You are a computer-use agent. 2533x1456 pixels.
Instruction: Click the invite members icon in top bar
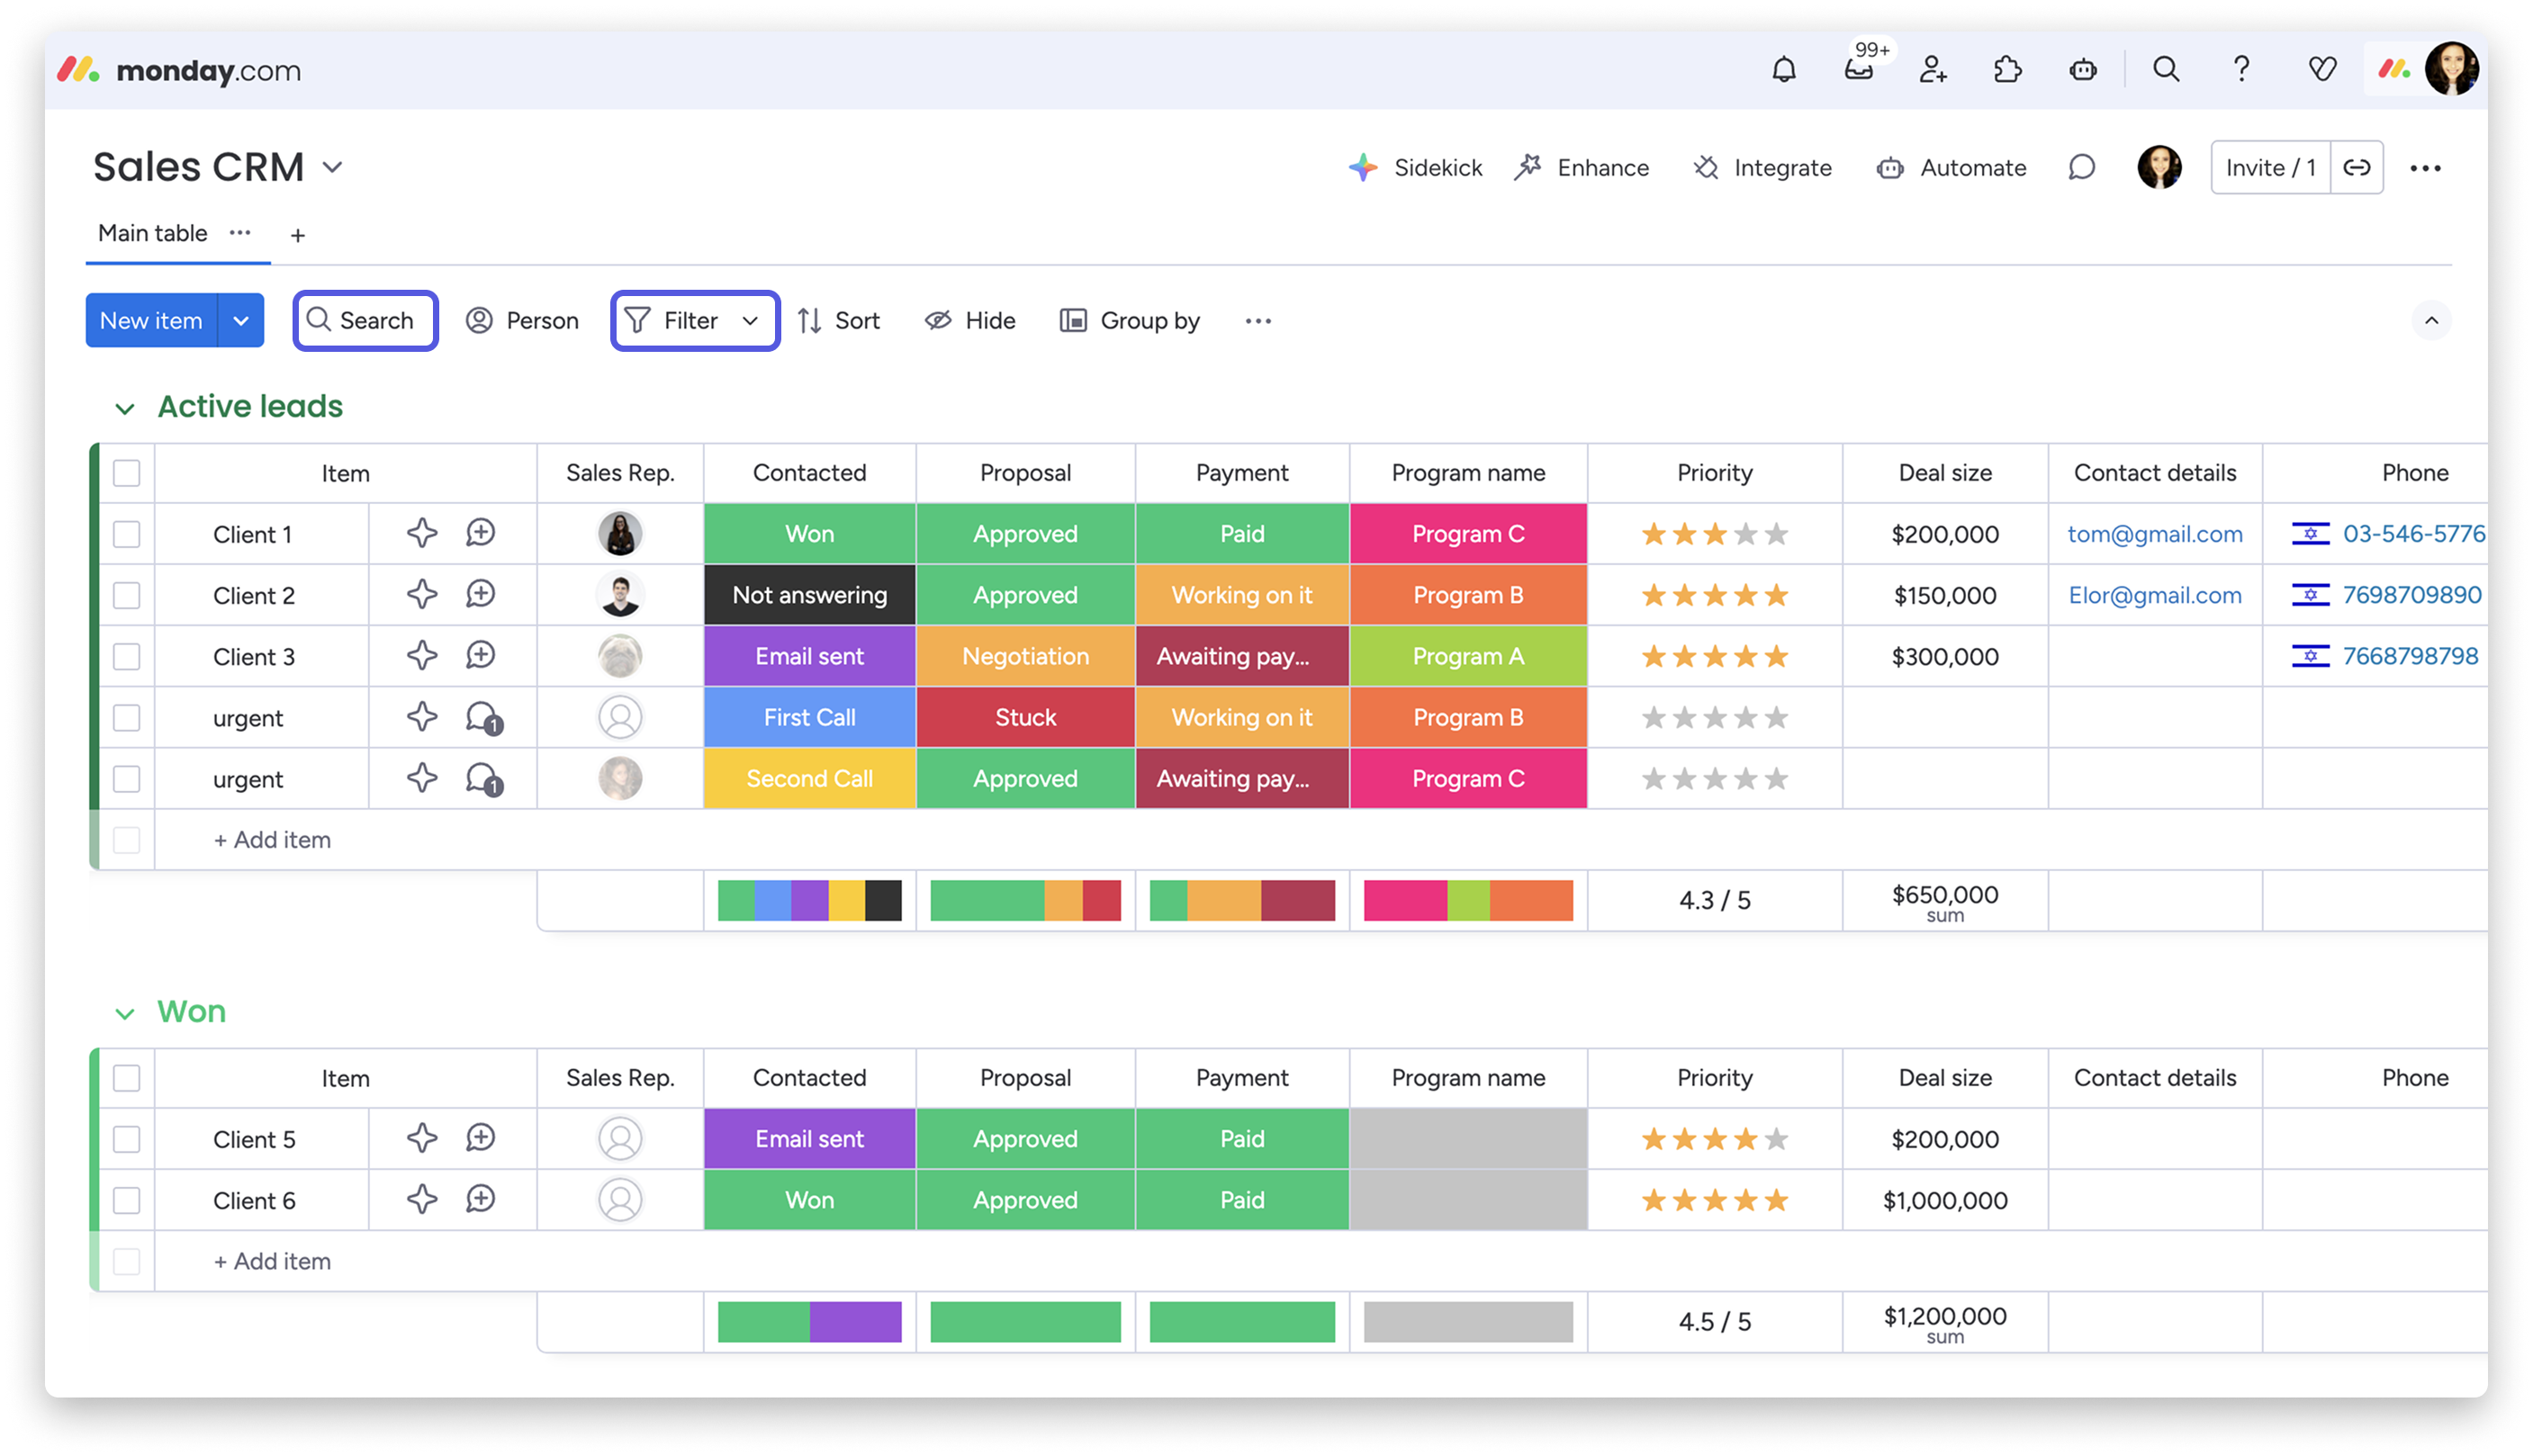click(1932, 69)
